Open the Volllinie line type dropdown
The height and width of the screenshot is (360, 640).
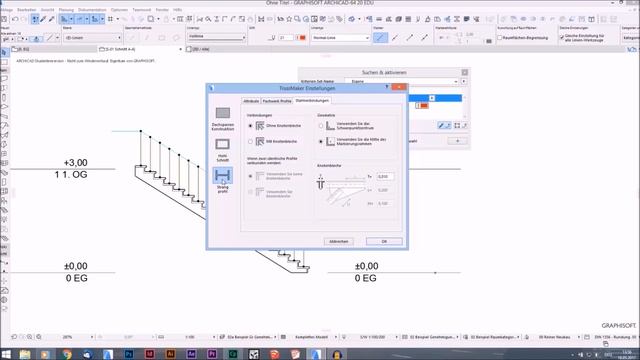coord(216,37)
